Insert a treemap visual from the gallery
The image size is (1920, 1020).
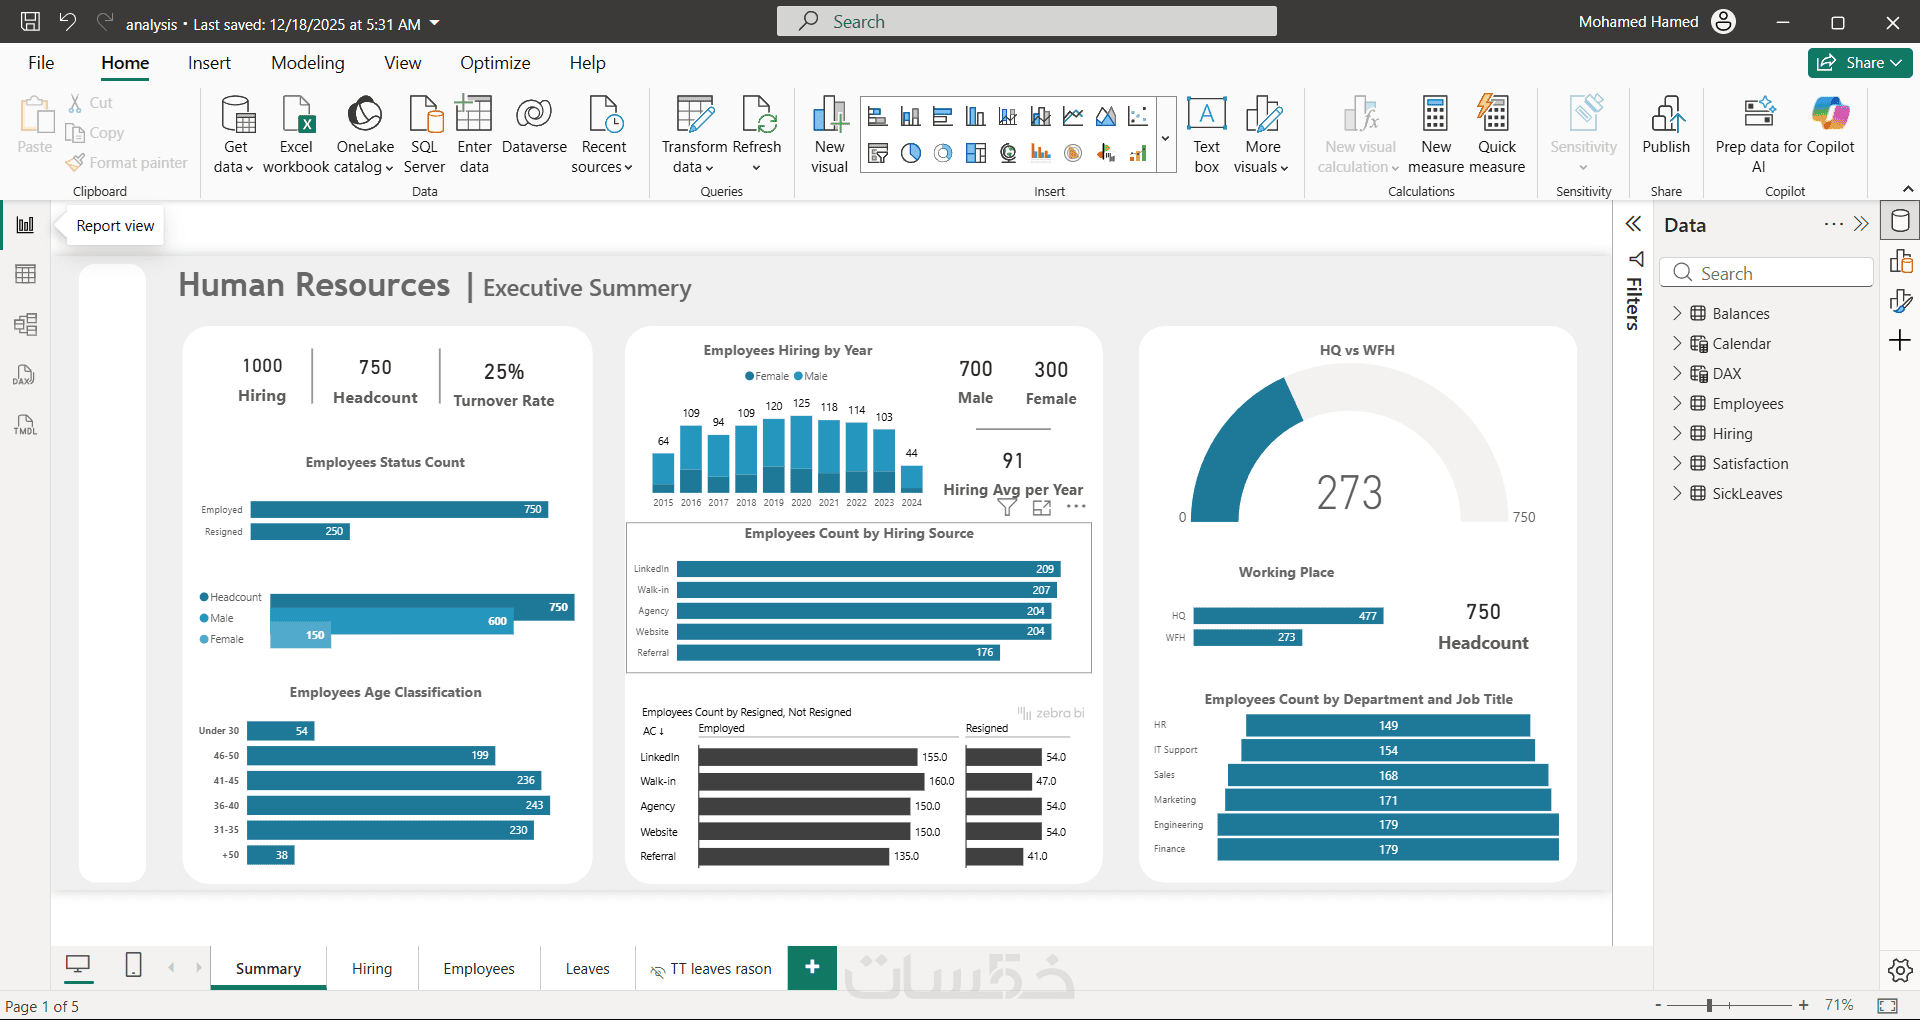(976, 153)
